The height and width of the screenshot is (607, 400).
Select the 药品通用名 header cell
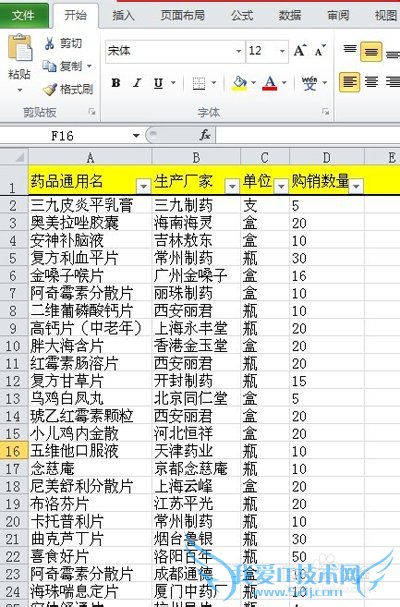(x=90, y=180)
